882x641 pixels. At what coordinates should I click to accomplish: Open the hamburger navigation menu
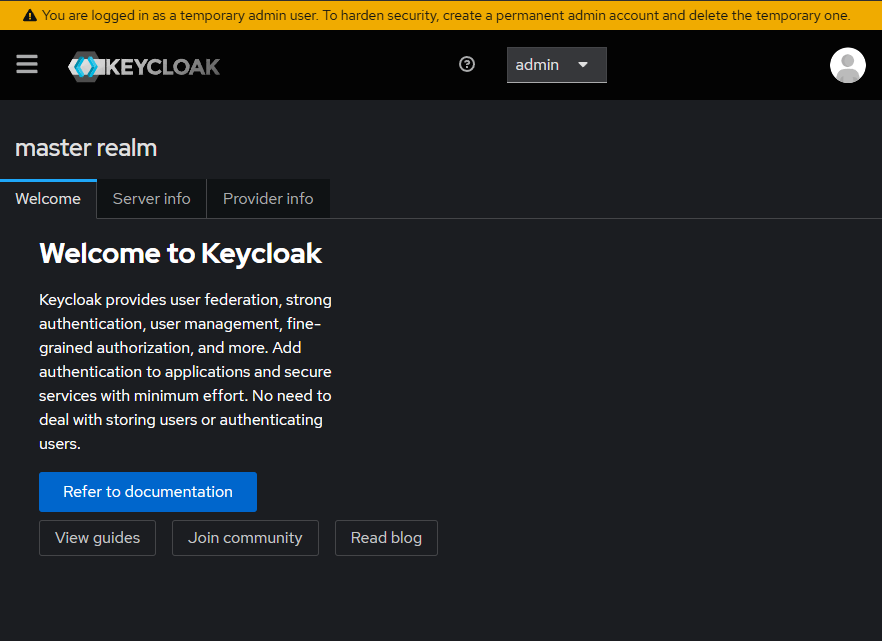pyautogui.click(x=27, y=65)
